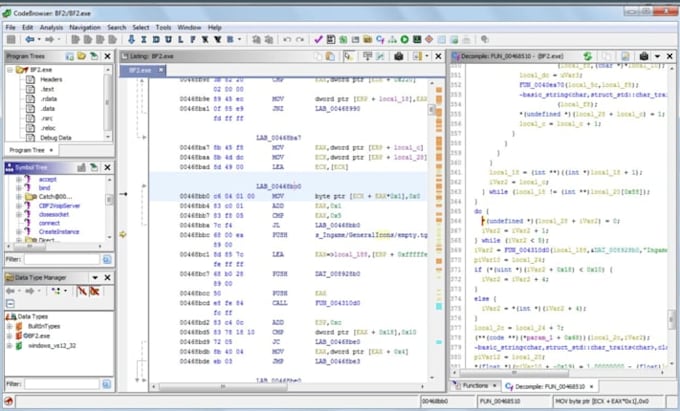Open the Decompile panel menu dropdown arrow
The image size is (680, 411).
pos(657,56)
